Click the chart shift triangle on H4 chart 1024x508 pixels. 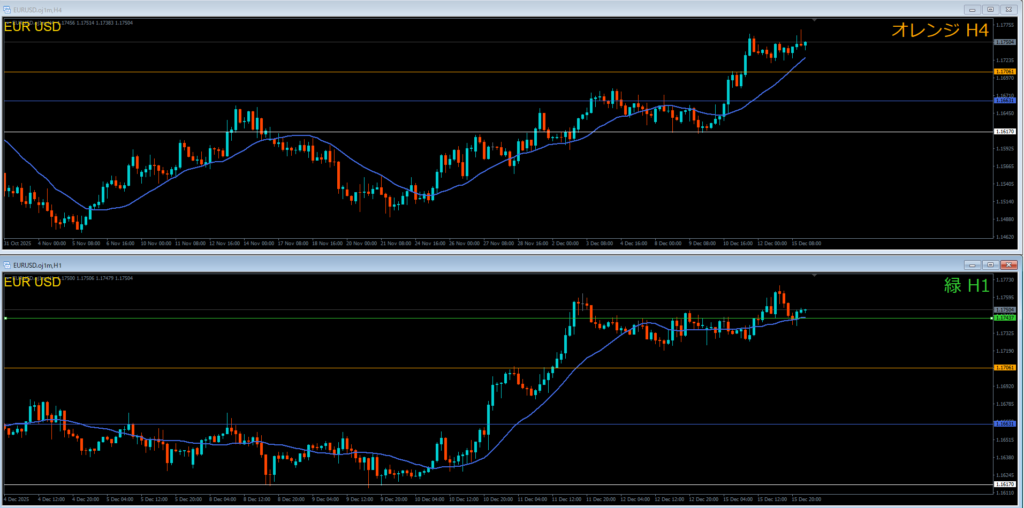click(x=815, y=20)
